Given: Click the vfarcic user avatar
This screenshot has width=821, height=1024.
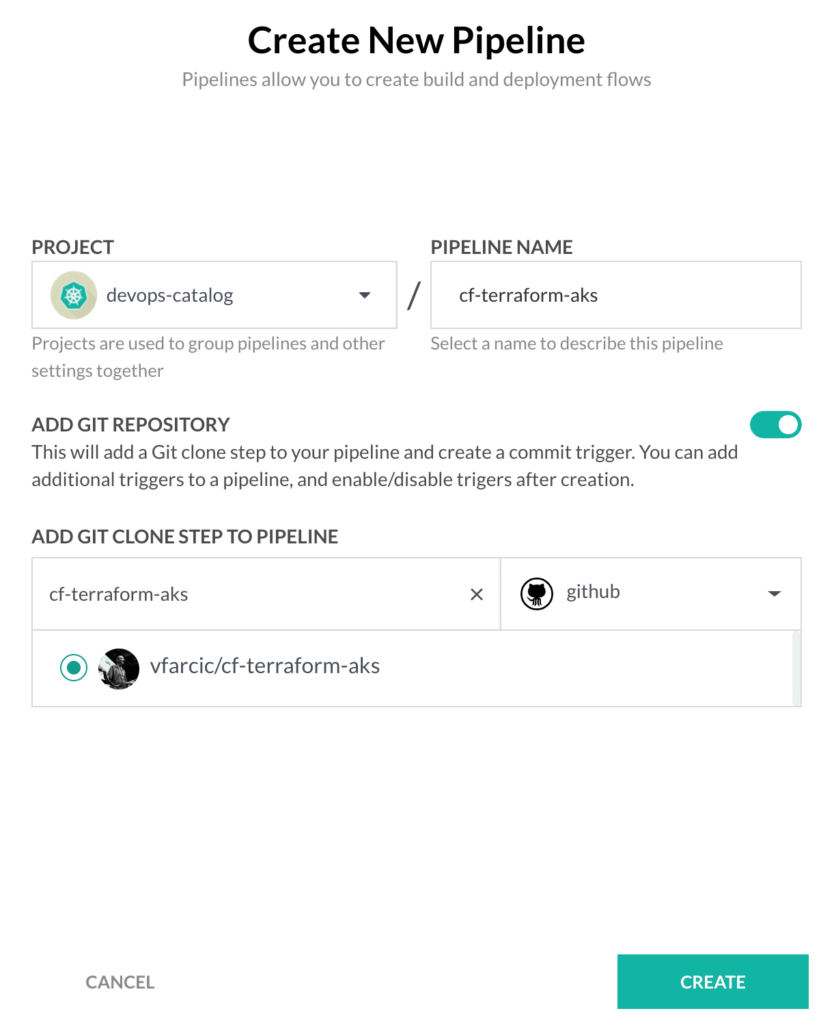Looking at the screenshot, I should click(x=118, y=668).
